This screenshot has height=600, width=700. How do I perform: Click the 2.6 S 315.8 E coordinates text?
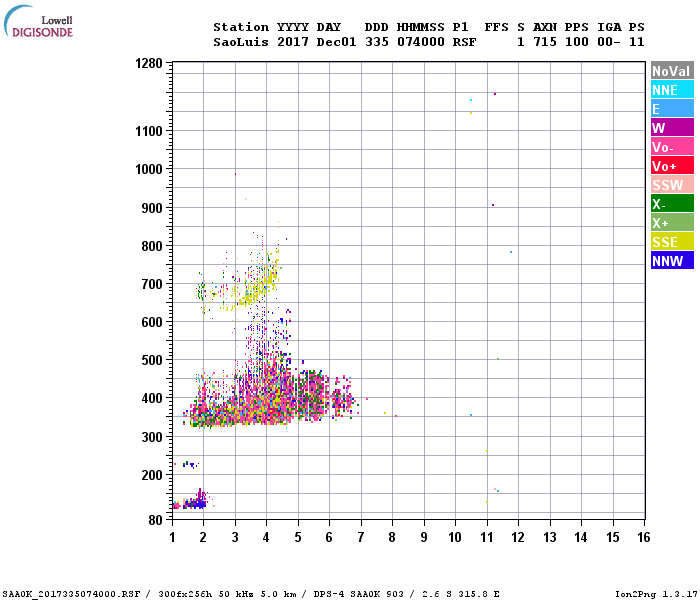coord(461,594)
